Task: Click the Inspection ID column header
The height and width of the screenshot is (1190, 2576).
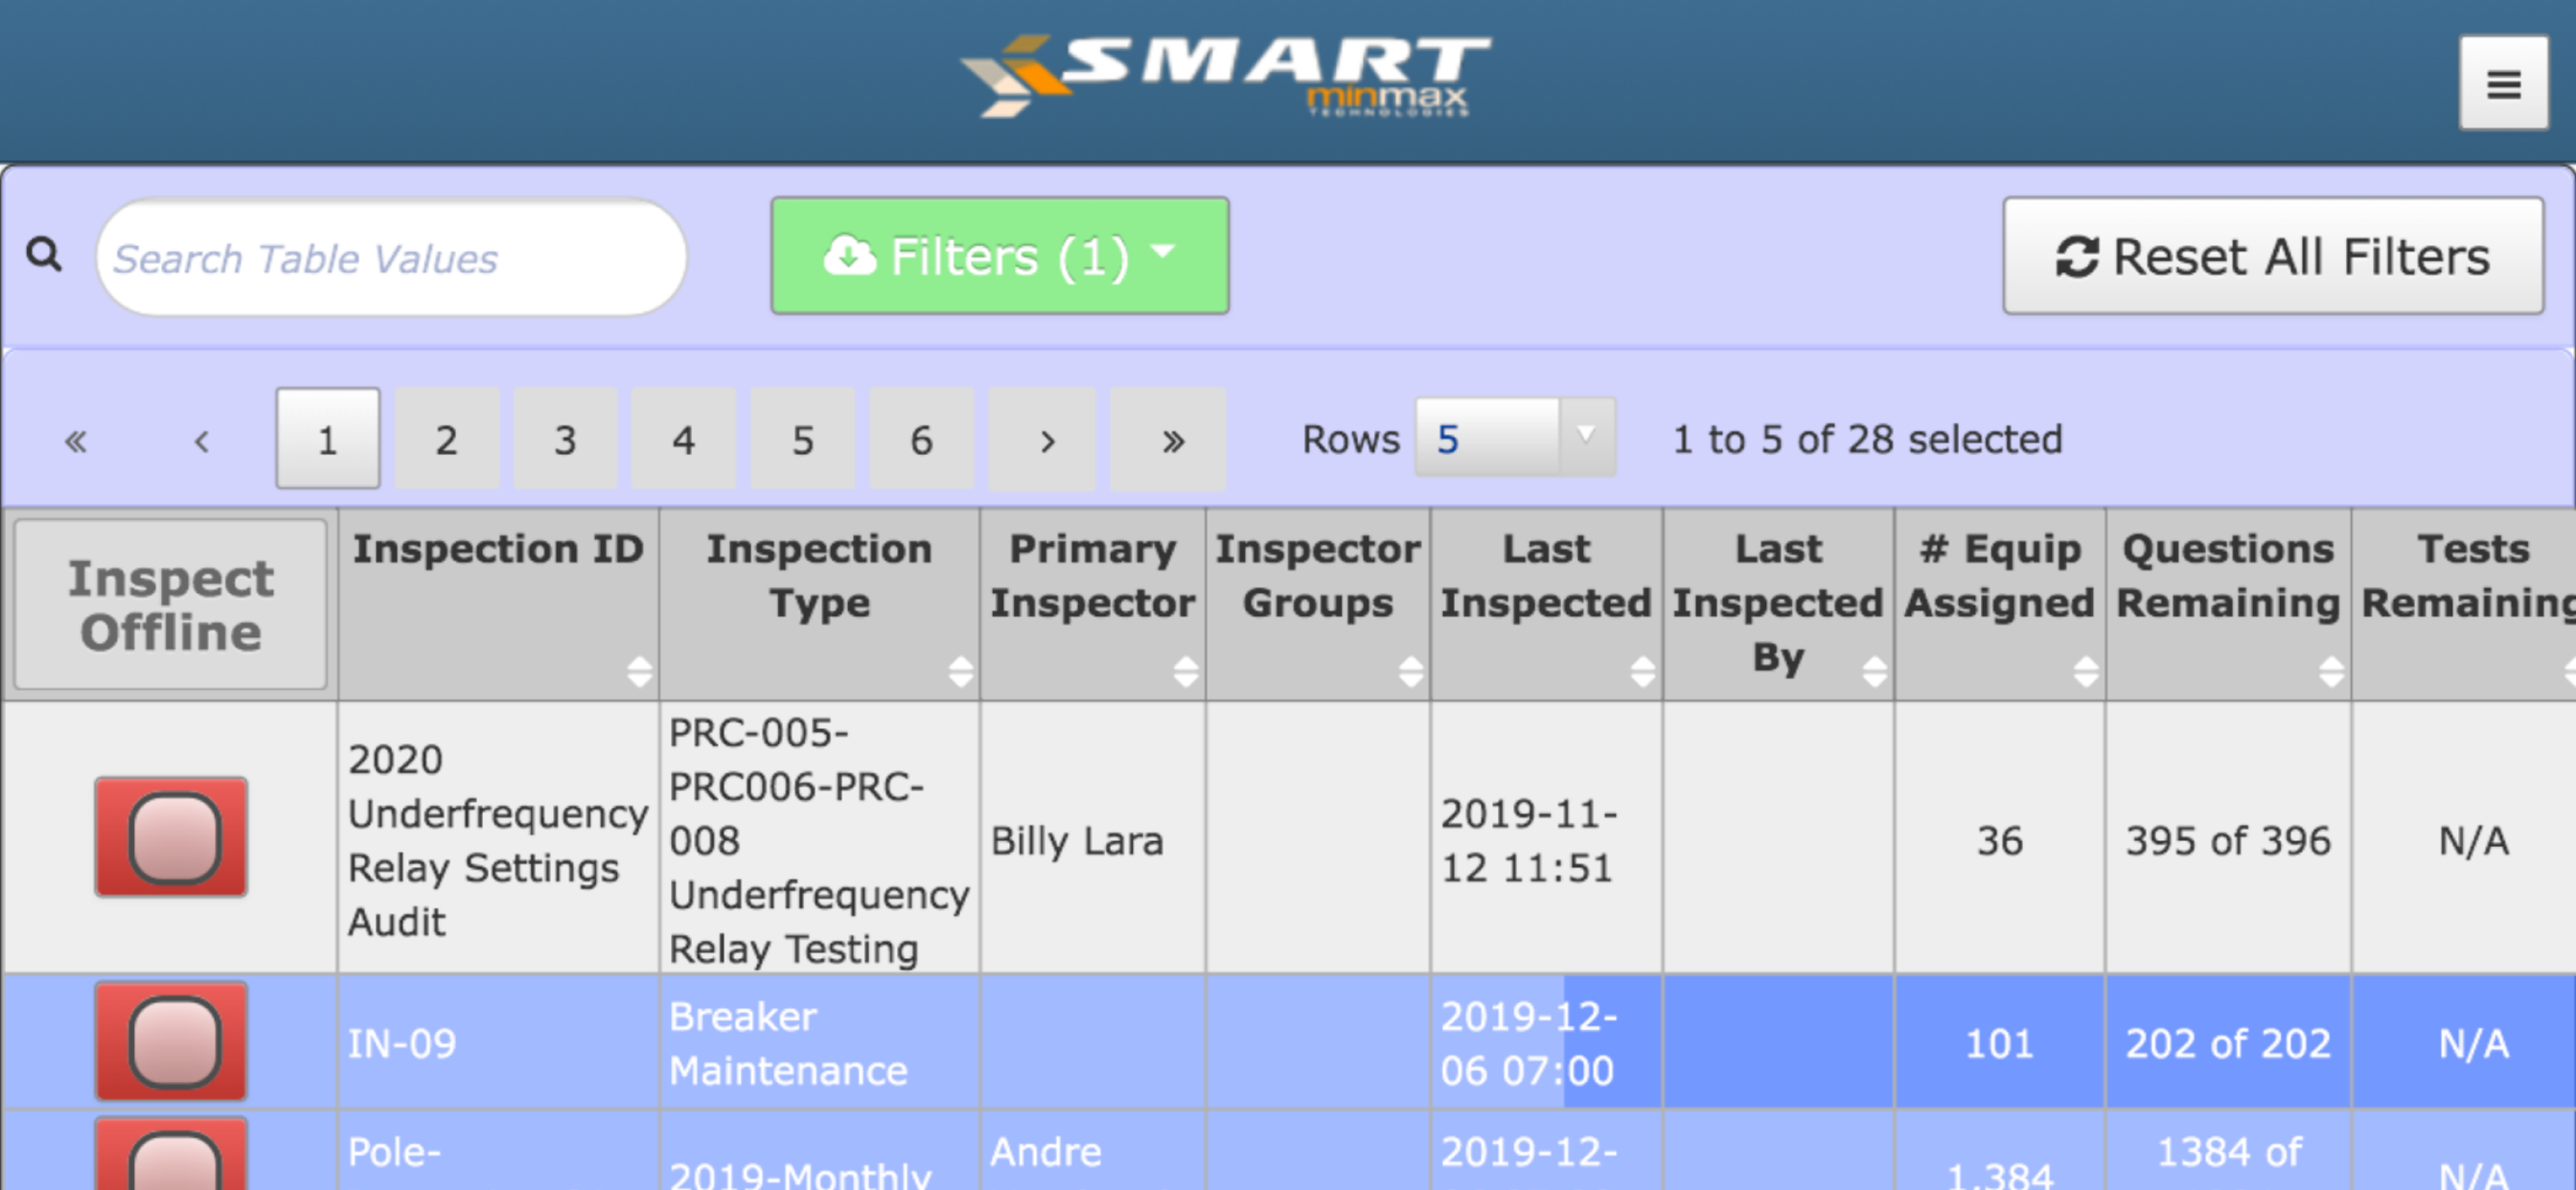Action: pyautogui.click(x=498, y=603)
